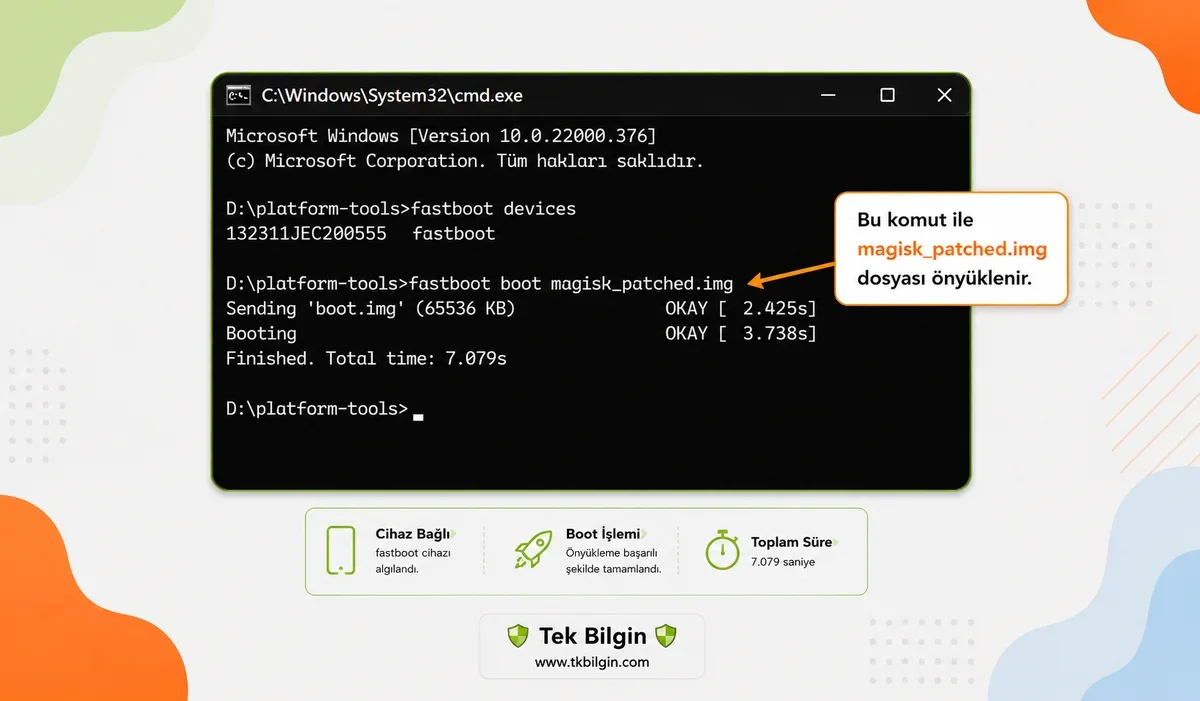The height and width of the screenshot is (701, 1200).
Task: Click 'fastboot cihazı algılandı.' description
Action: [413, 561]
